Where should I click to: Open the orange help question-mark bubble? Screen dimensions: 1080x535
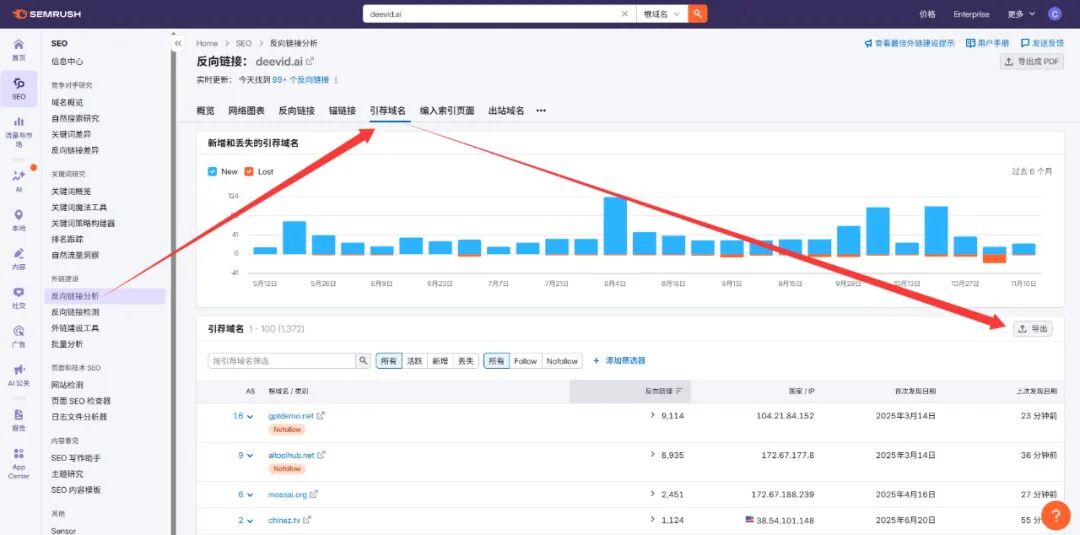(1055, 515)
